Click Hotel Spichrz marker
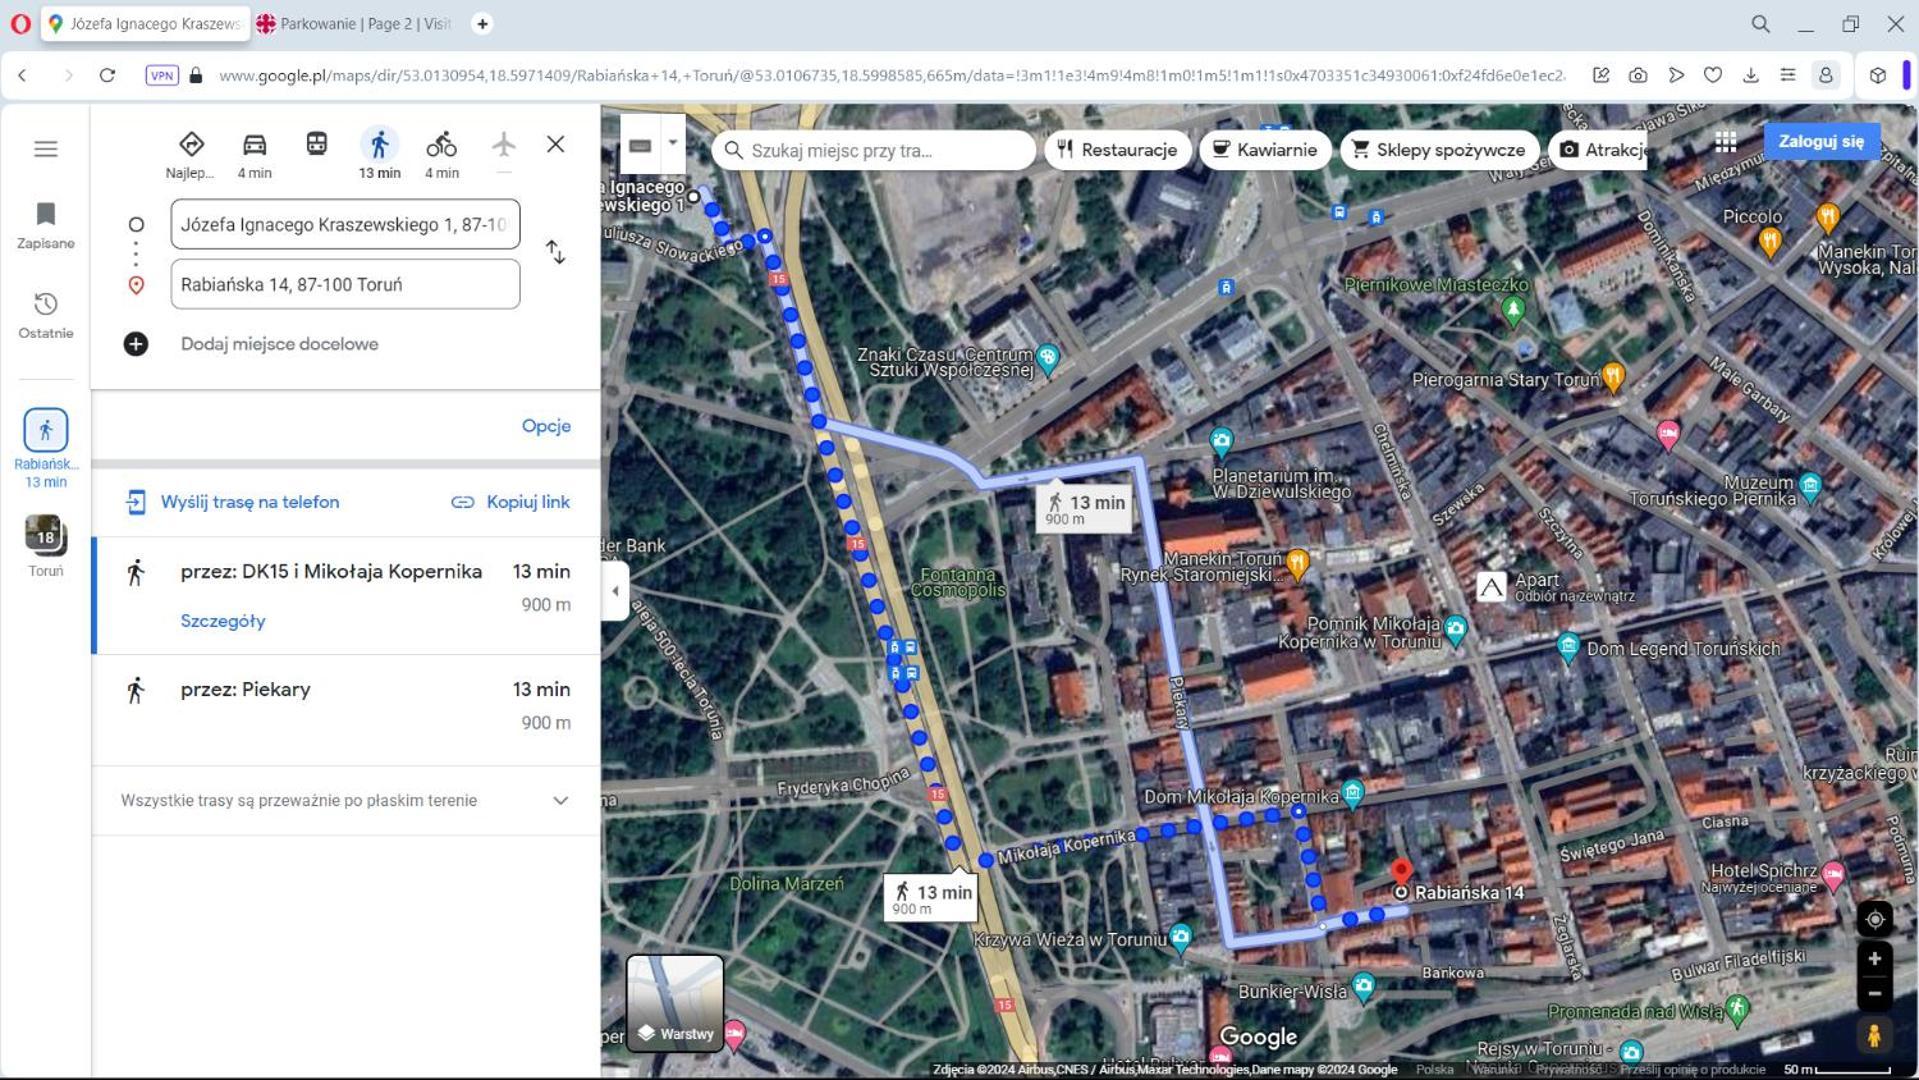 [x=1833, y=875]
